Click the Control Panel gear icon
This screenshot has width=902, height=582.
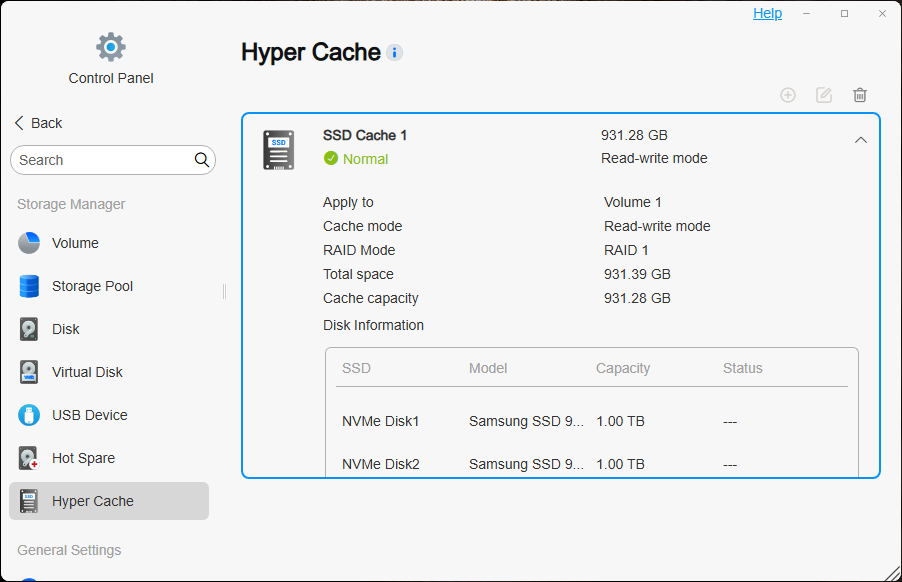point(111,46)
